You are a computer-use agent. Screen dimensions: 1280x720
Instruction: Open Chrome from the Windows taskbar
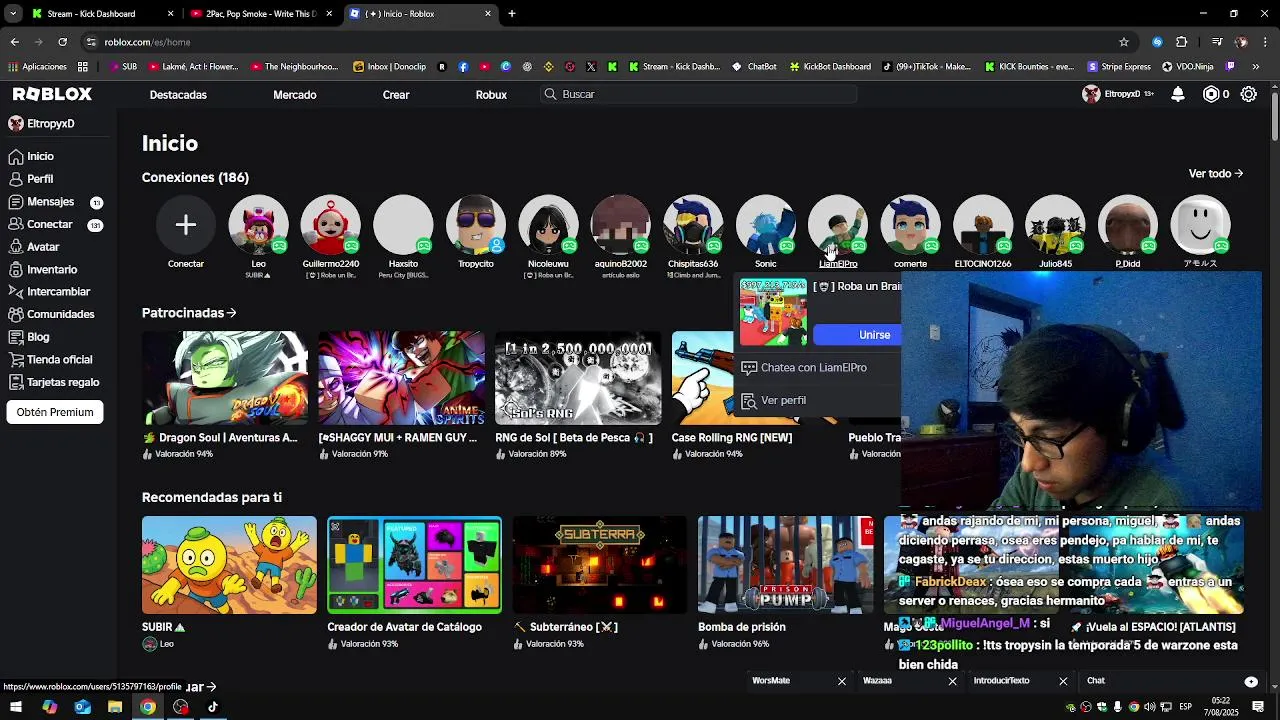(148, 707)
